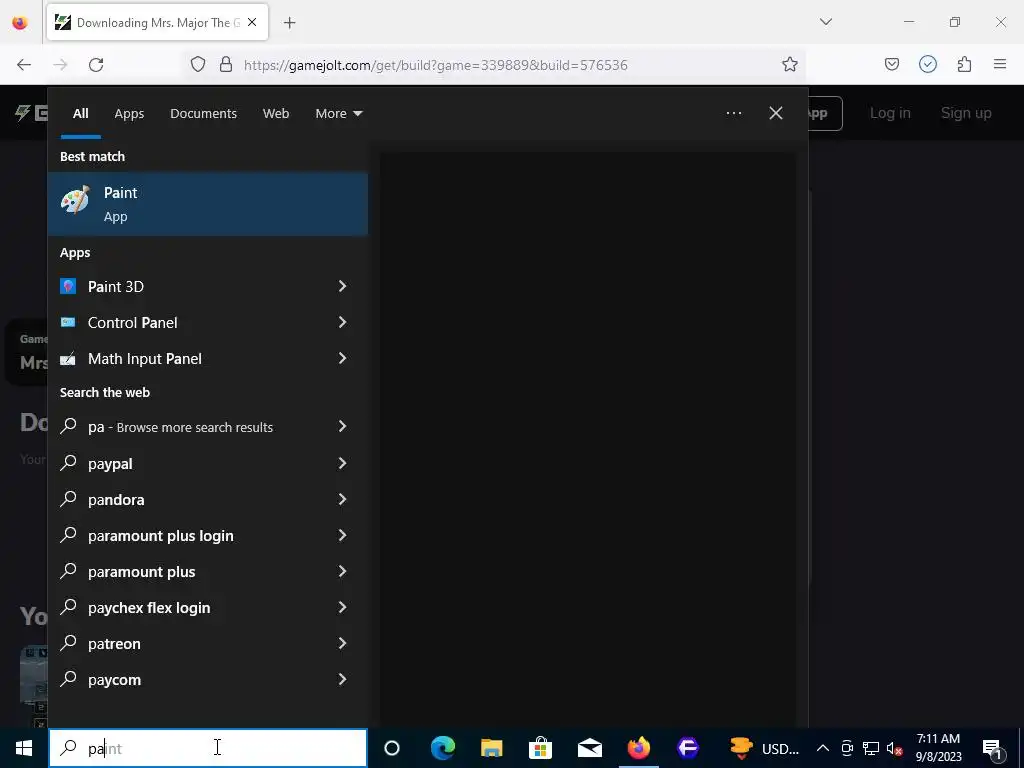Expand the pandora web suggestion arrow
The height and width of the screenshot is (768, 1024).
coord(342,499)
